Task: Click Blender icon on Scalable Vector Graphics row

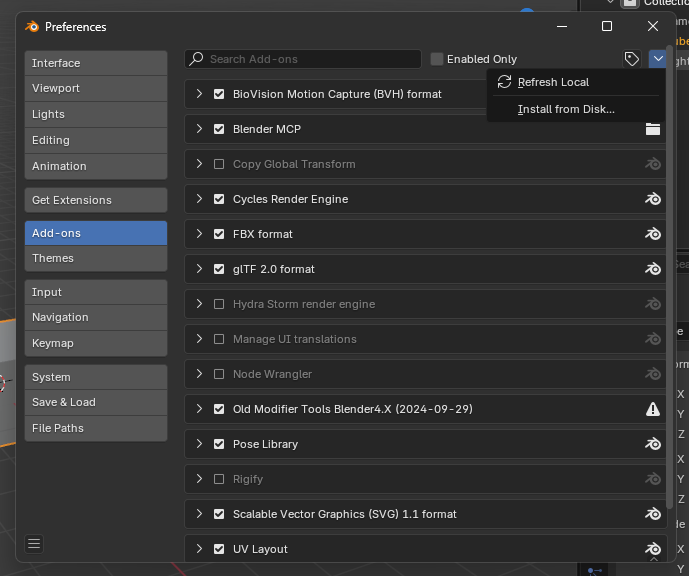Action: [653, 514]
